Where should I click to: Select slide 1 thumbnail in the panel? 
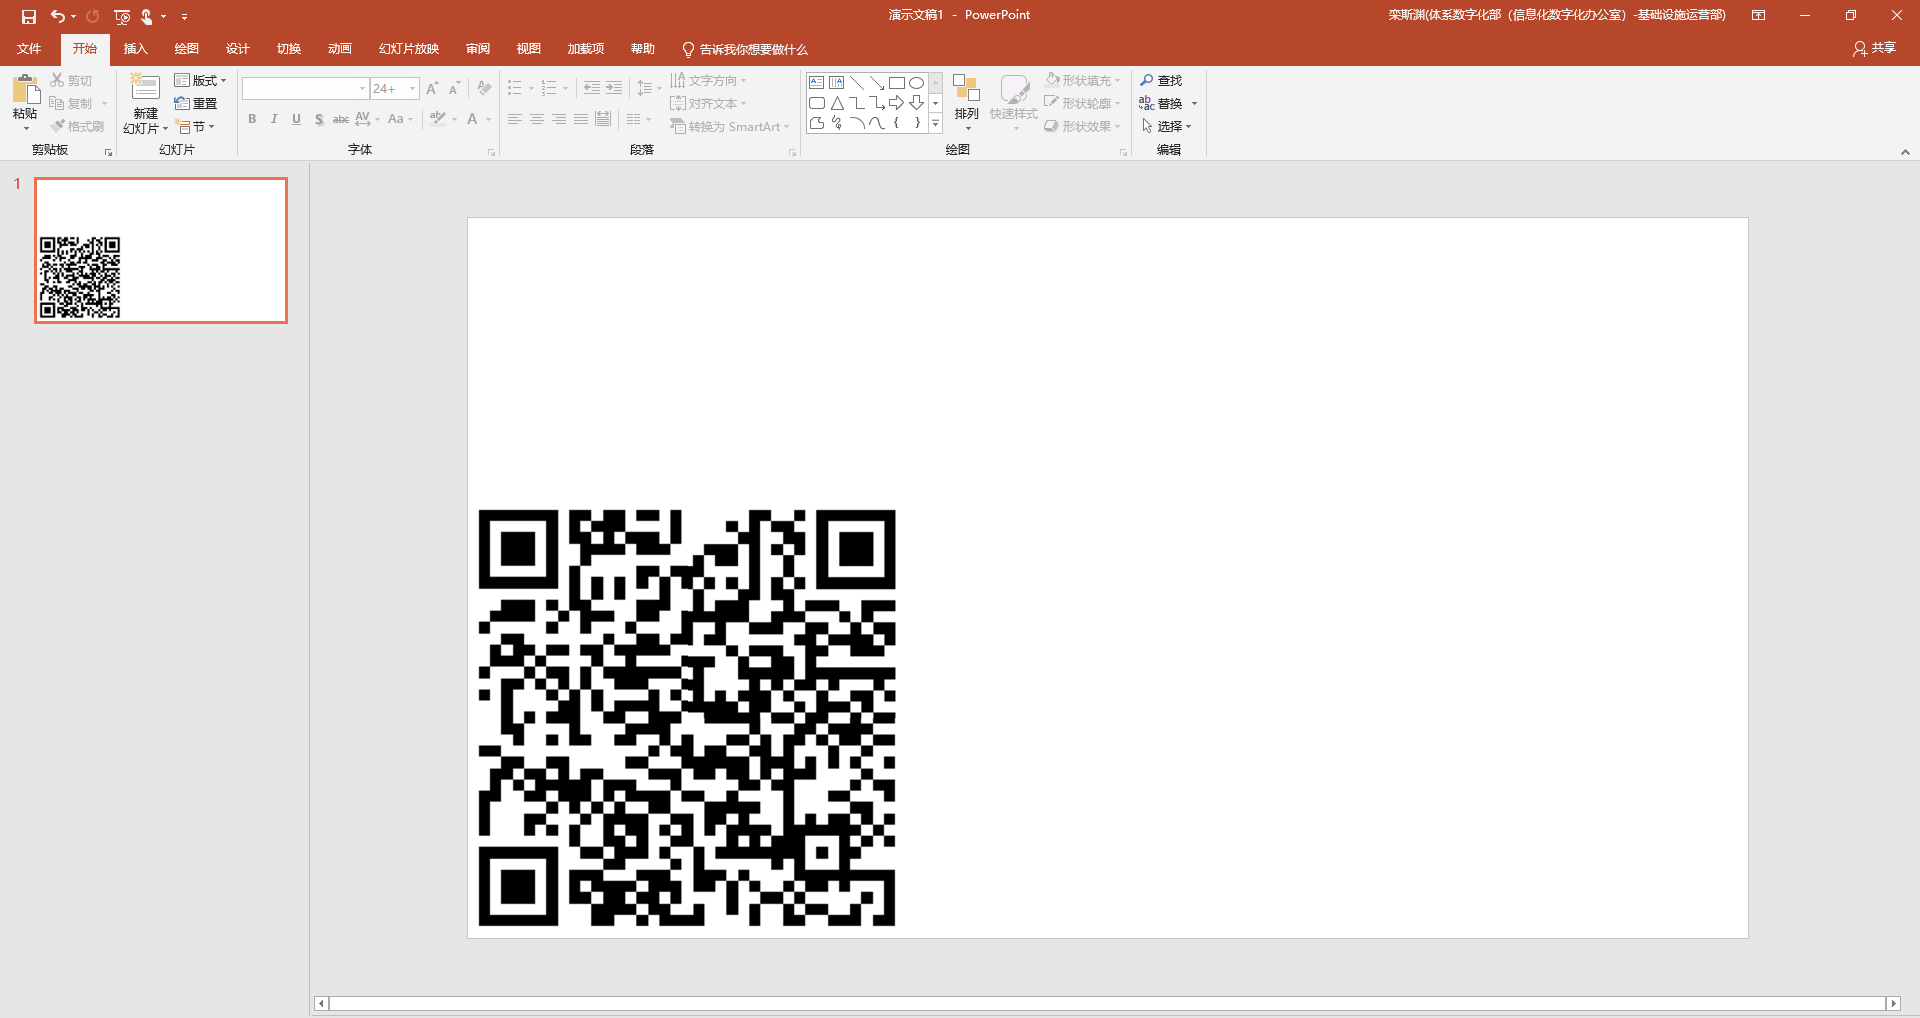tap(160, 250)
